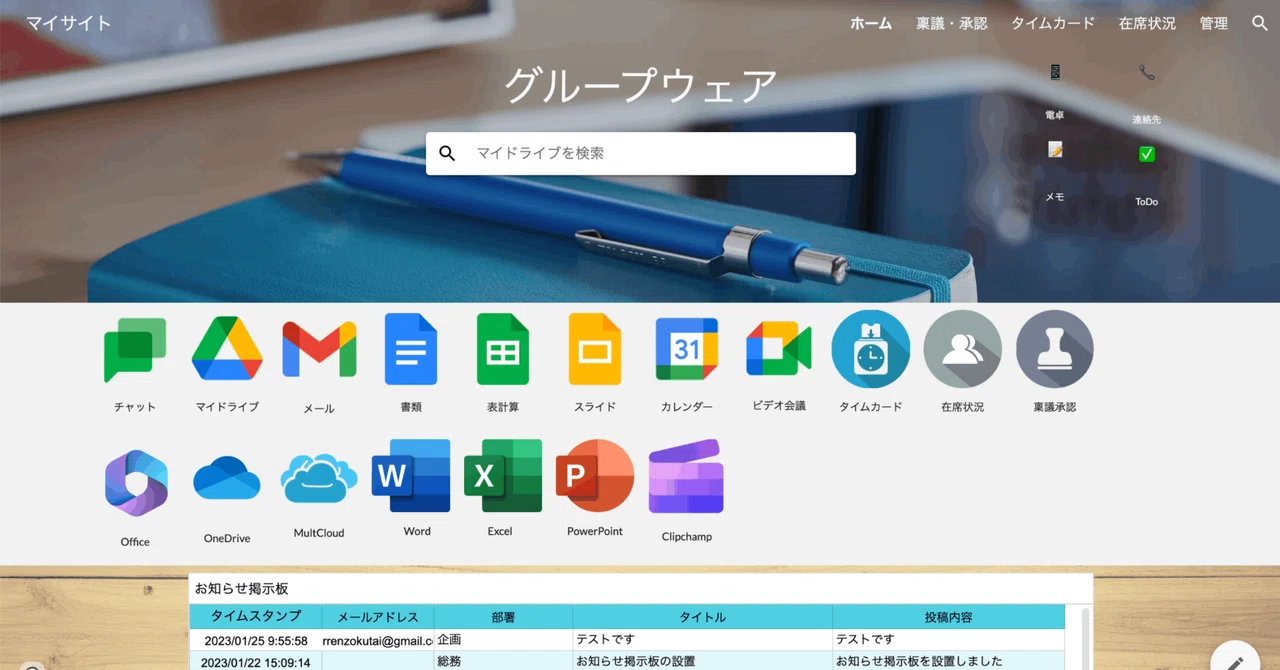Open the Google Sheets 表計算 icon
This screenshot has width=1280, height=670.
[503, 349]
